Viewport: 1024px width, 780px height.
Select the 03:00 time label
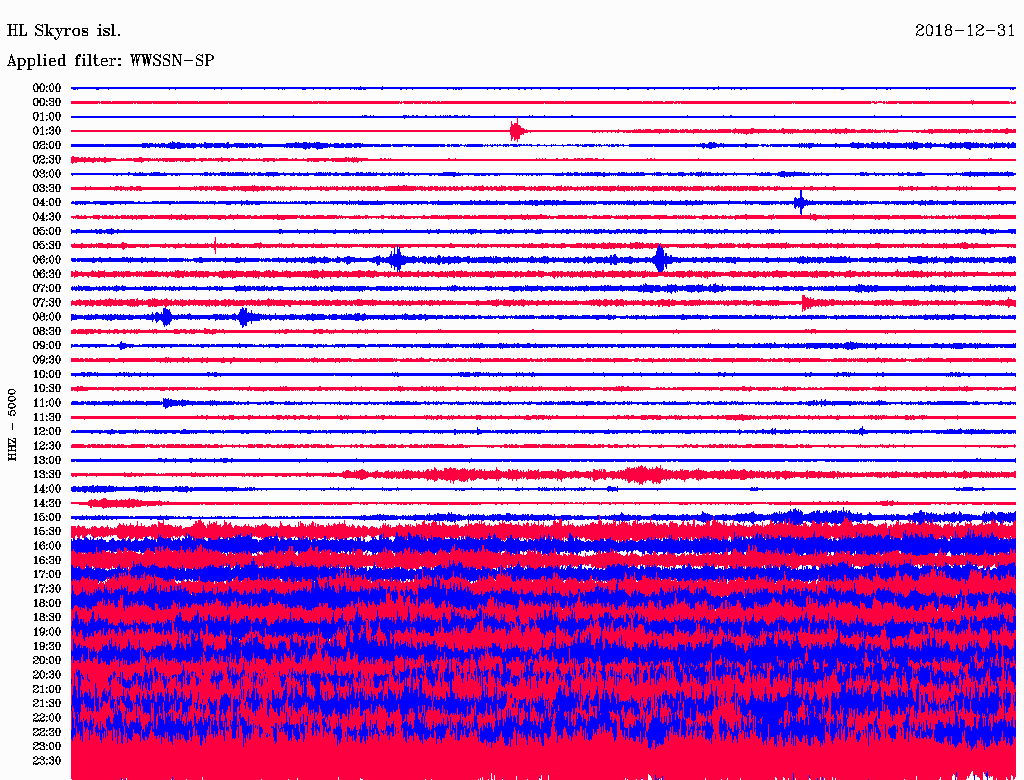[47, 174]
